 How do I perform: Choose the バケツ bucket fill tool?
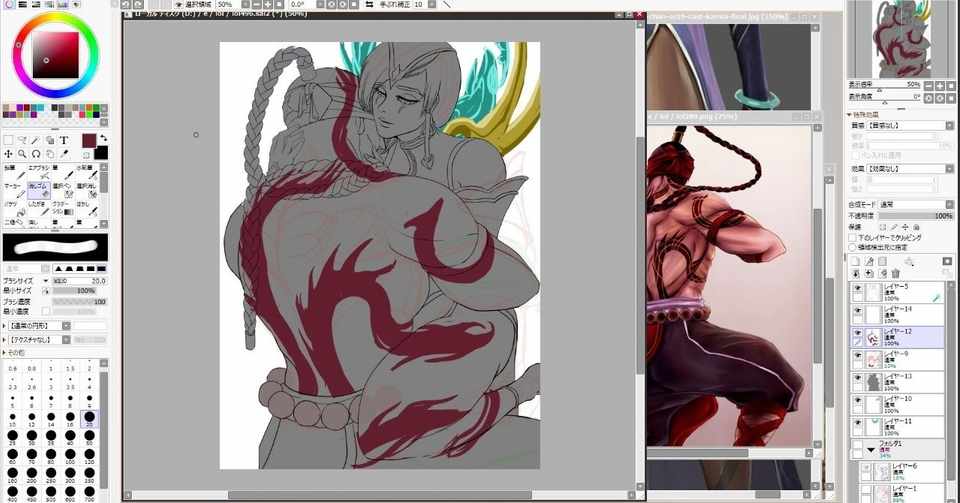click(x=13, y=208)
